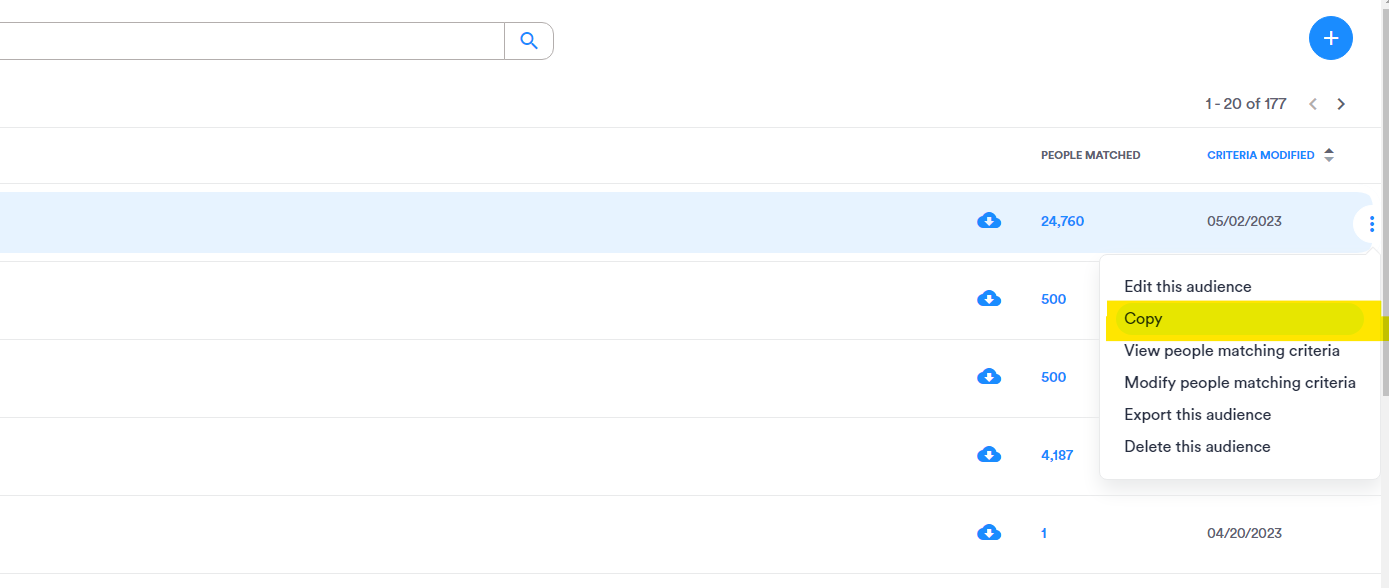Go to next page of results
The width and height of the screenshot is (1397, 588).
(x=1341, y=104)
